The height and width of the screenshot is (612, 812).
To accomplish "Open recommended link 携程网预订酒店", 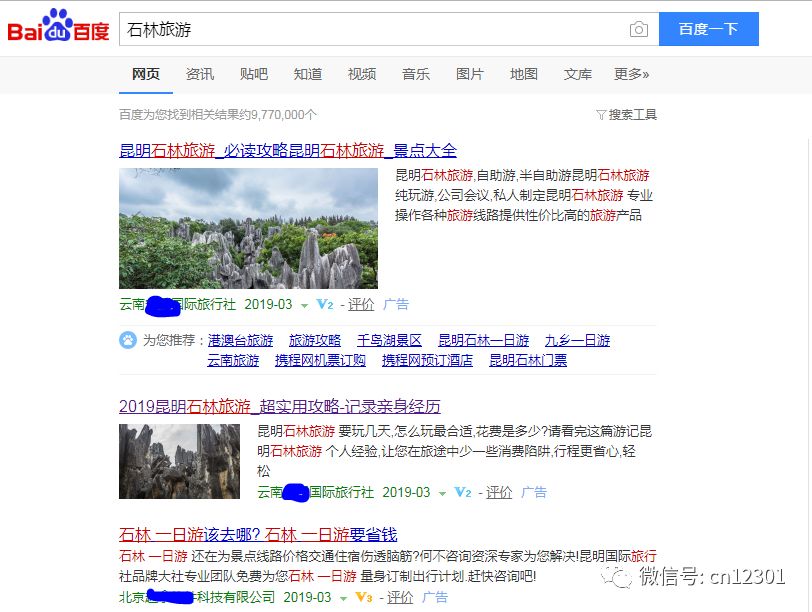I will click(428, 360).
